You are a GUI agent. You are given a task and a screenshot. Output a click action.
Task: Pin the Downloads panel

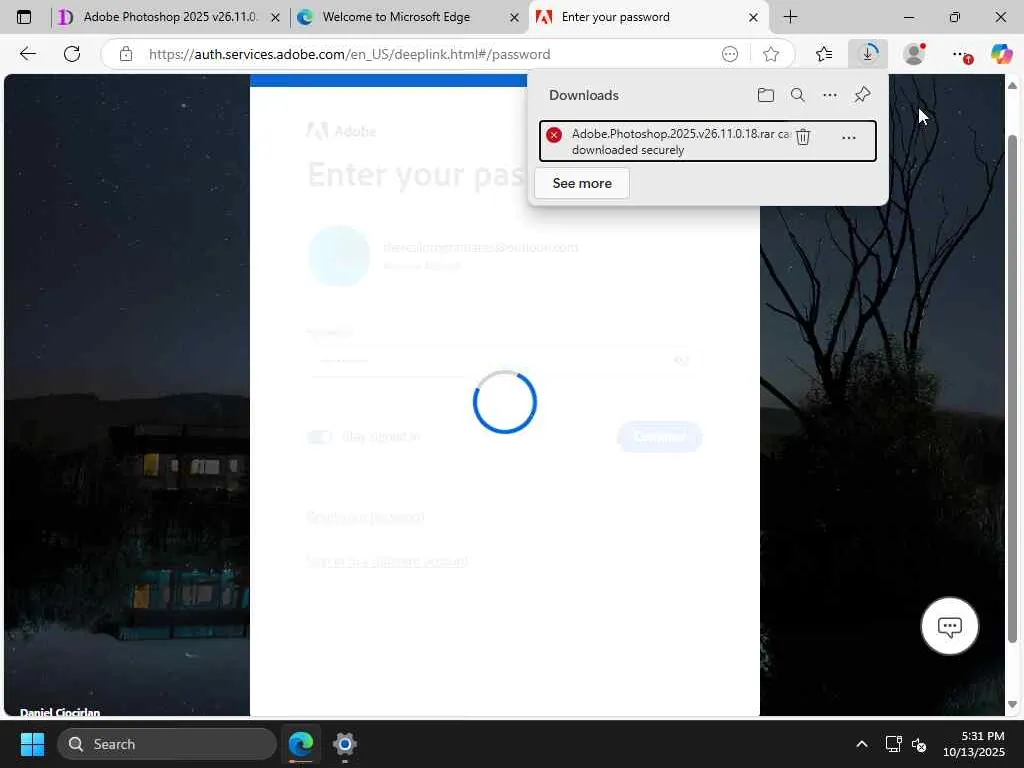click(x=862, y=95)
